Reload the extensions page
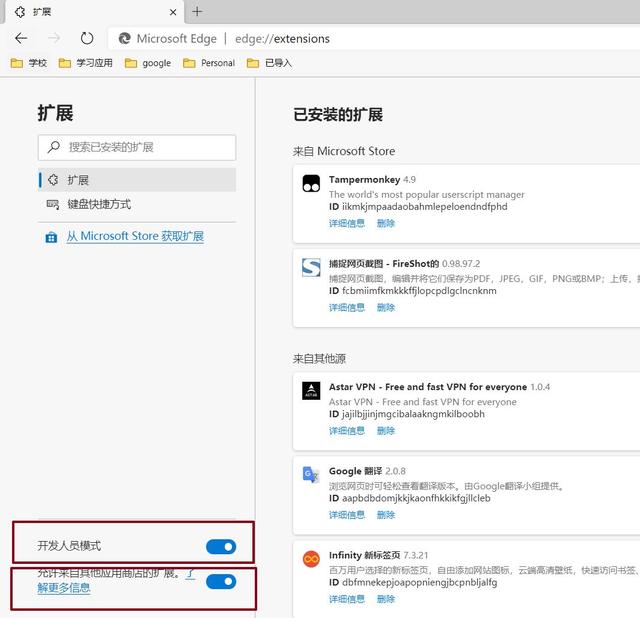Screen dimensions: 640x618 pyautogui.click(x=87, y=38)
